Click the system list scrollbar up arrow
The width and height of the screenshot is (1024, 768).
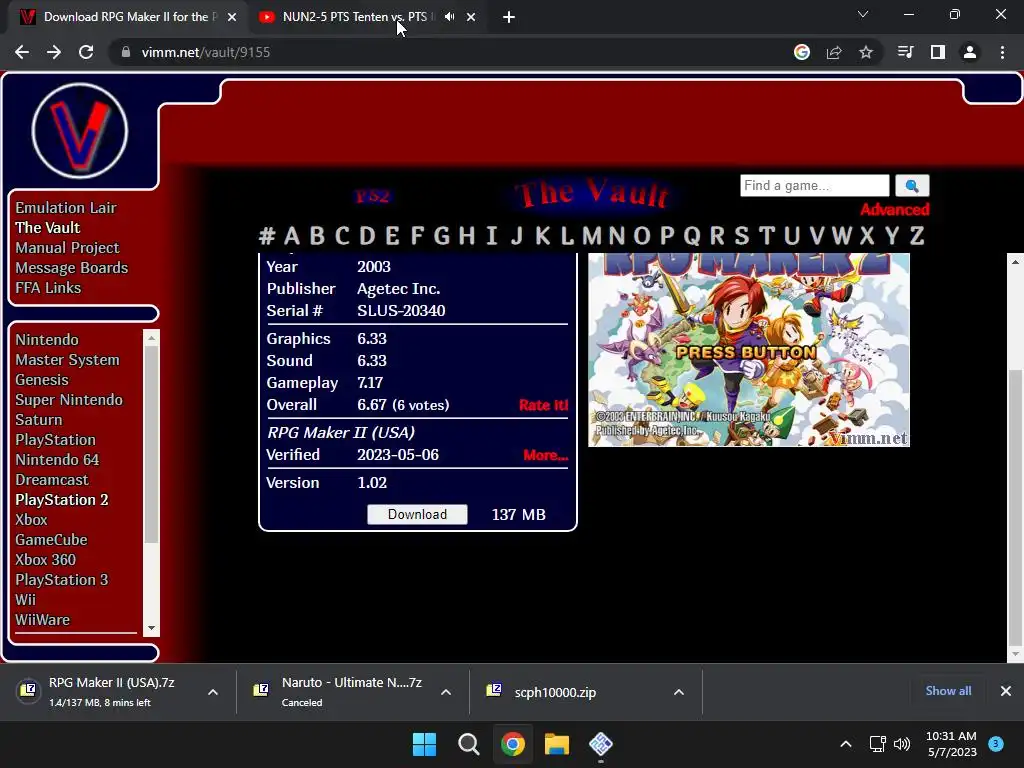point(151,338)
